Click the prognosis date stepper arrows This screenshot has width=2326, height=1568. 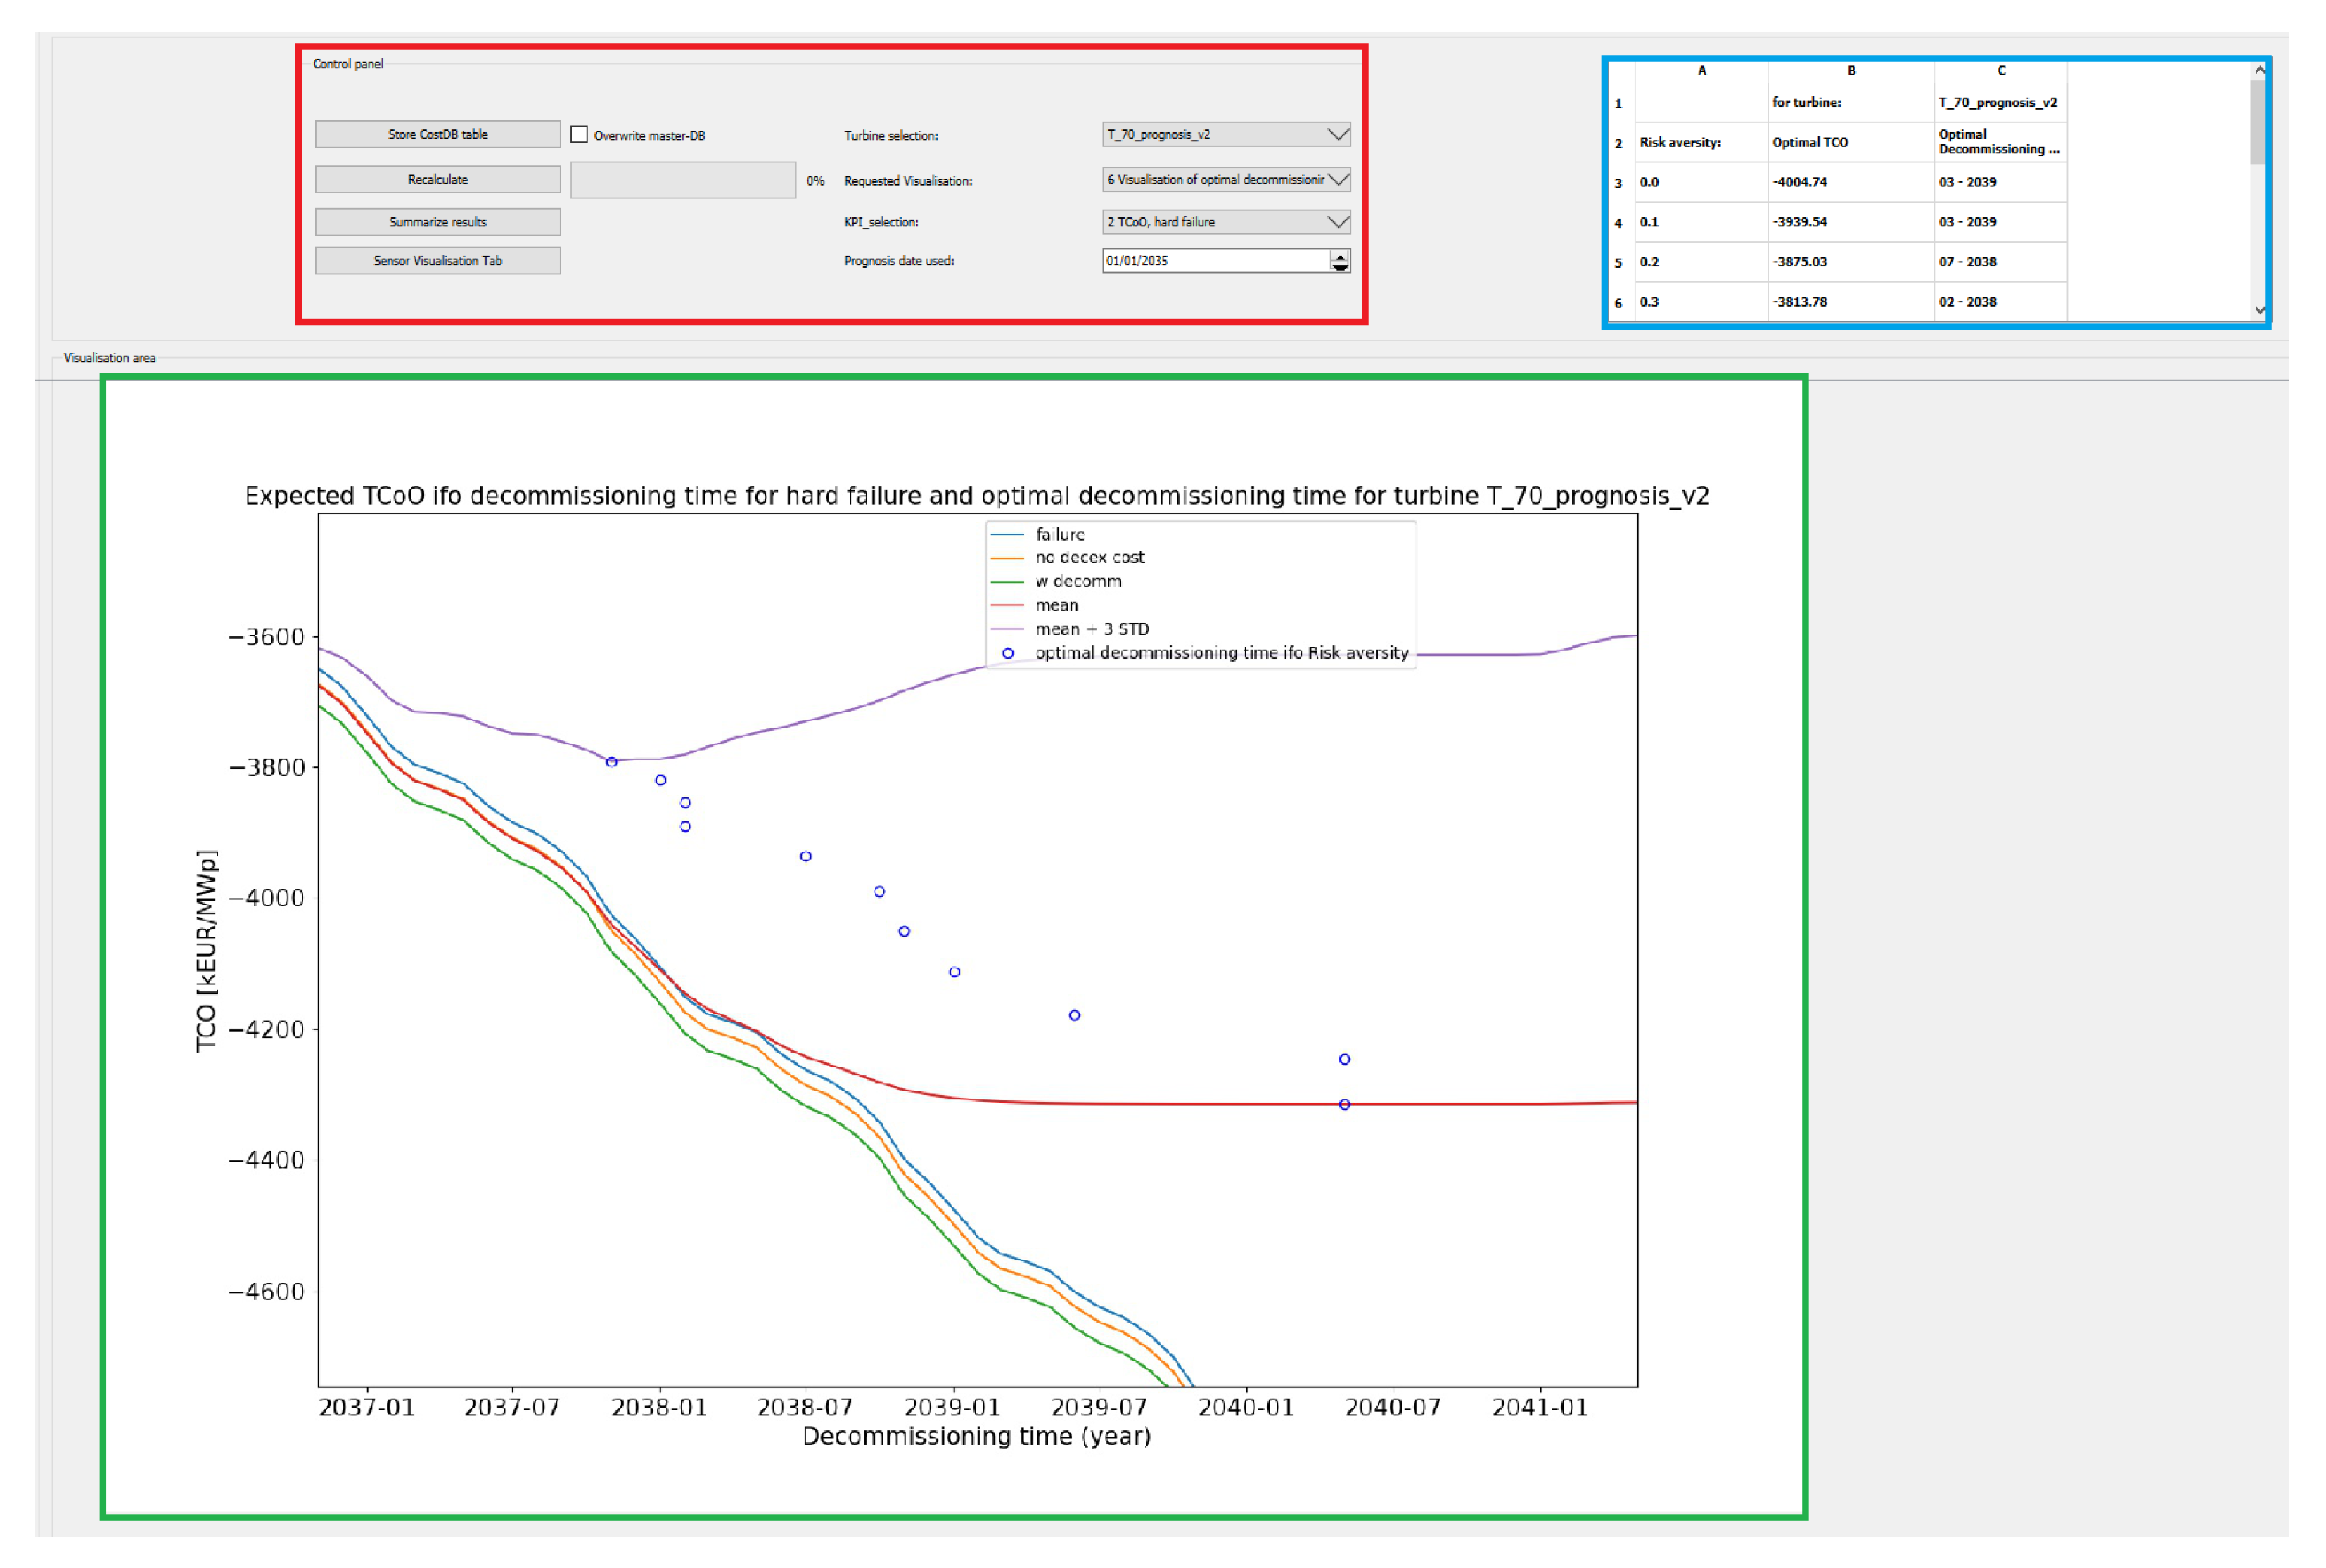pyautogui.click(x=1340, y=261)
